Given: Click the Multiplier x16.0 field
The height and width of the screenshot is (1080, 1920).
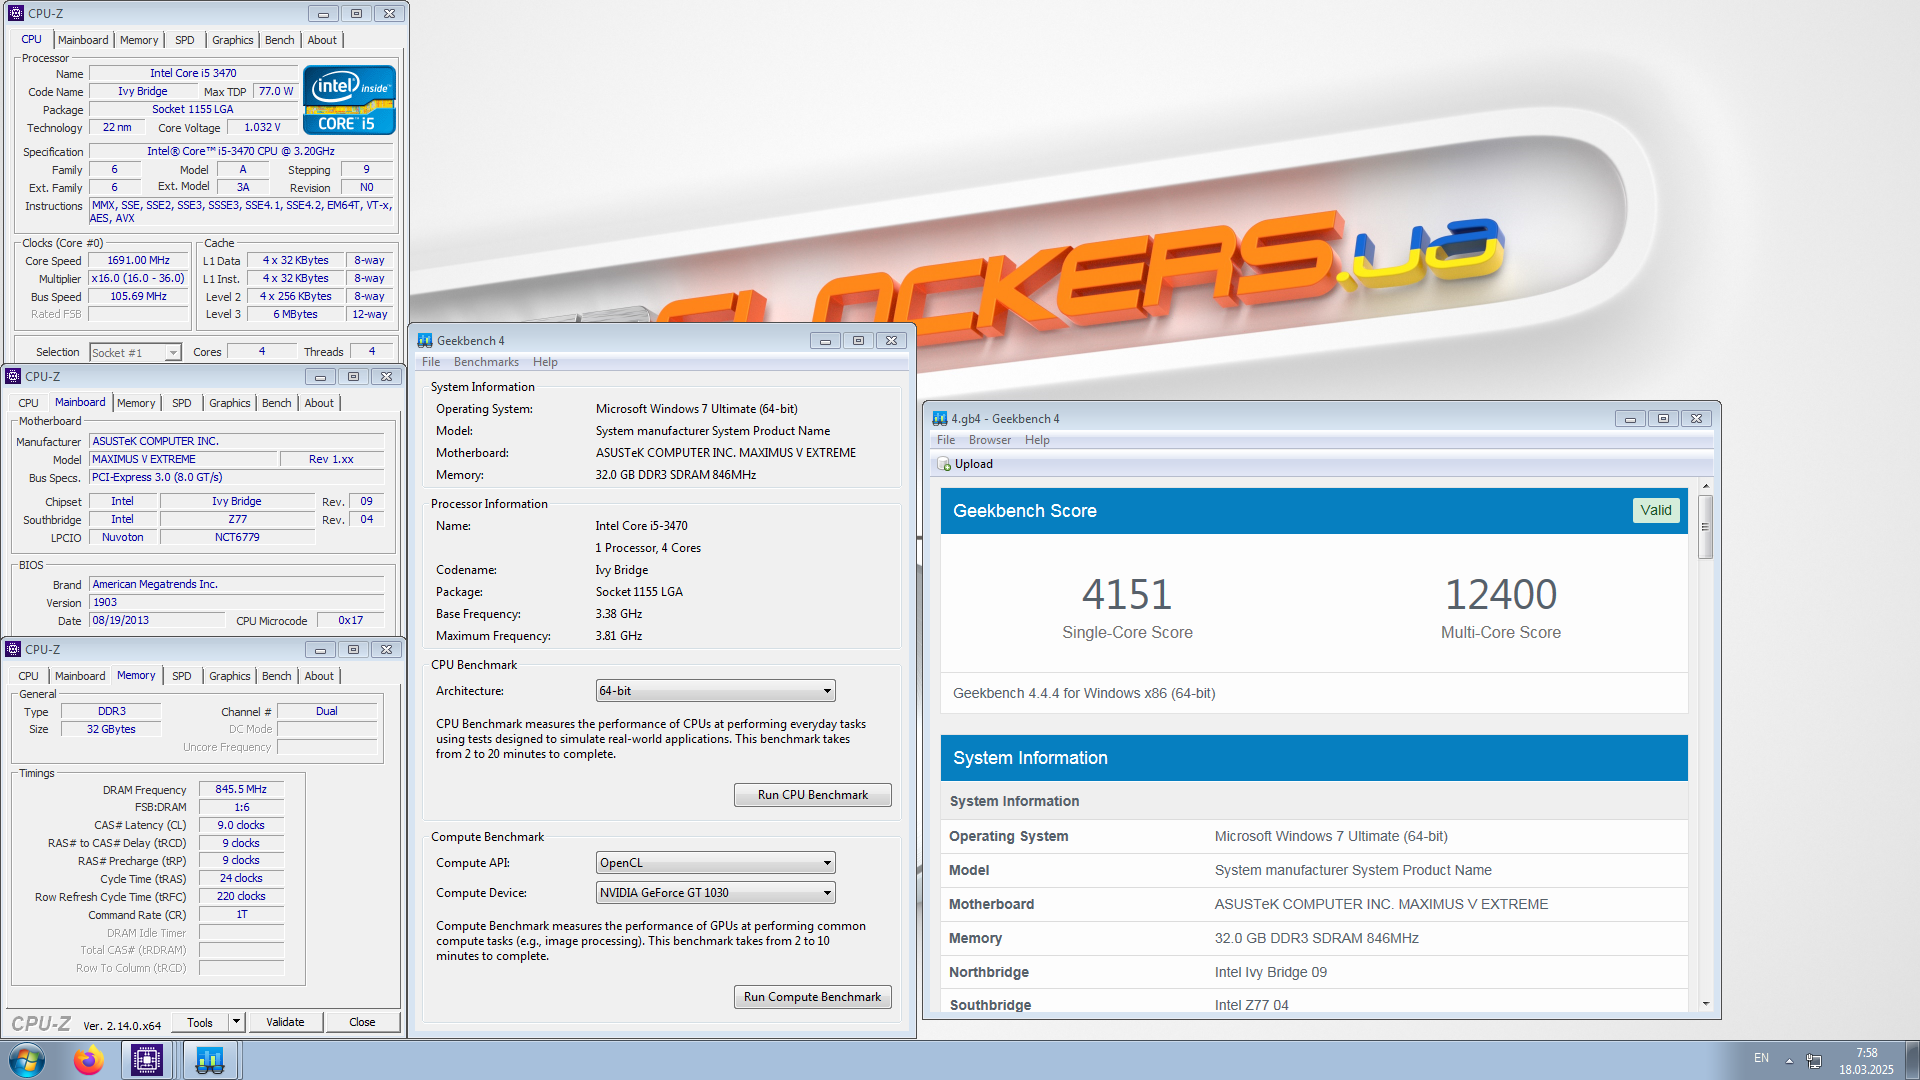Looking at the screenshot, I should pyautogui.click(x=139, y=278).
